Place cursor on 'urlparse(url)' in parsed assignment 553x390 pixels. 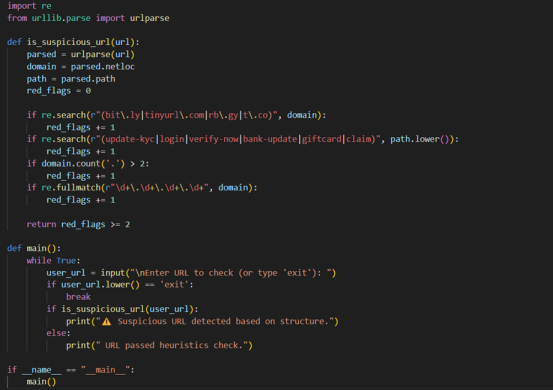click(x=103, y=55)
